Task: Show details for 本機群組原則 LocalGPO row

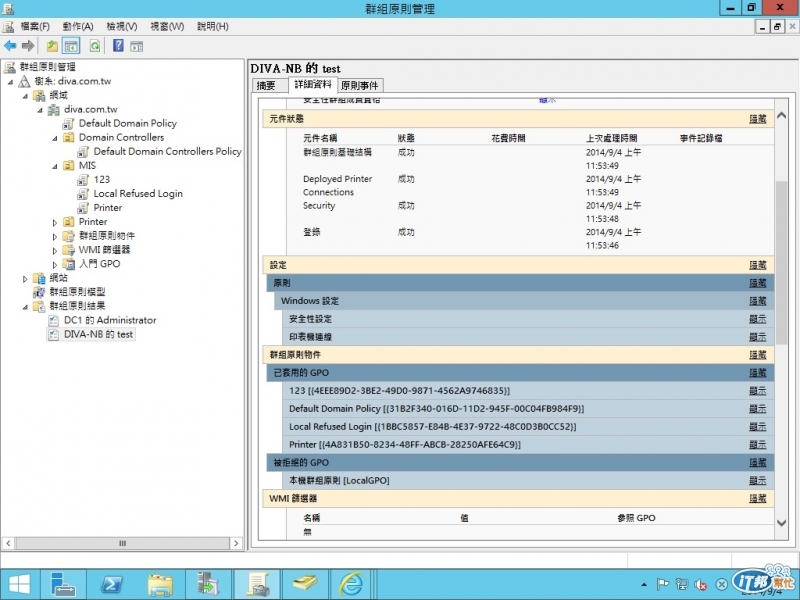Action: [758, 481]
